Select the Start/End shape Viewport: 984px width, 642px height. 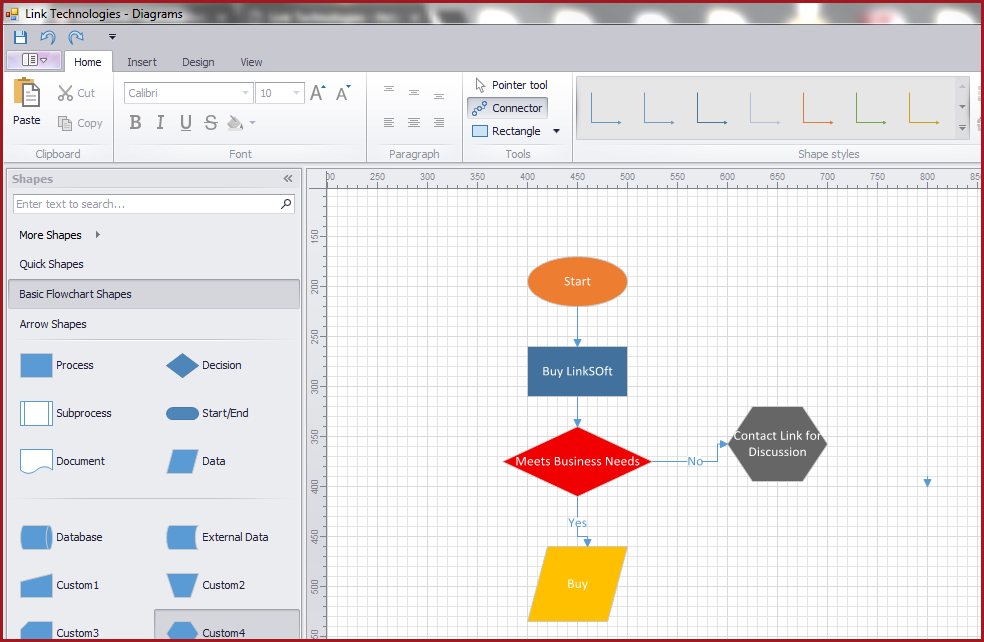[x=207, y=413]
